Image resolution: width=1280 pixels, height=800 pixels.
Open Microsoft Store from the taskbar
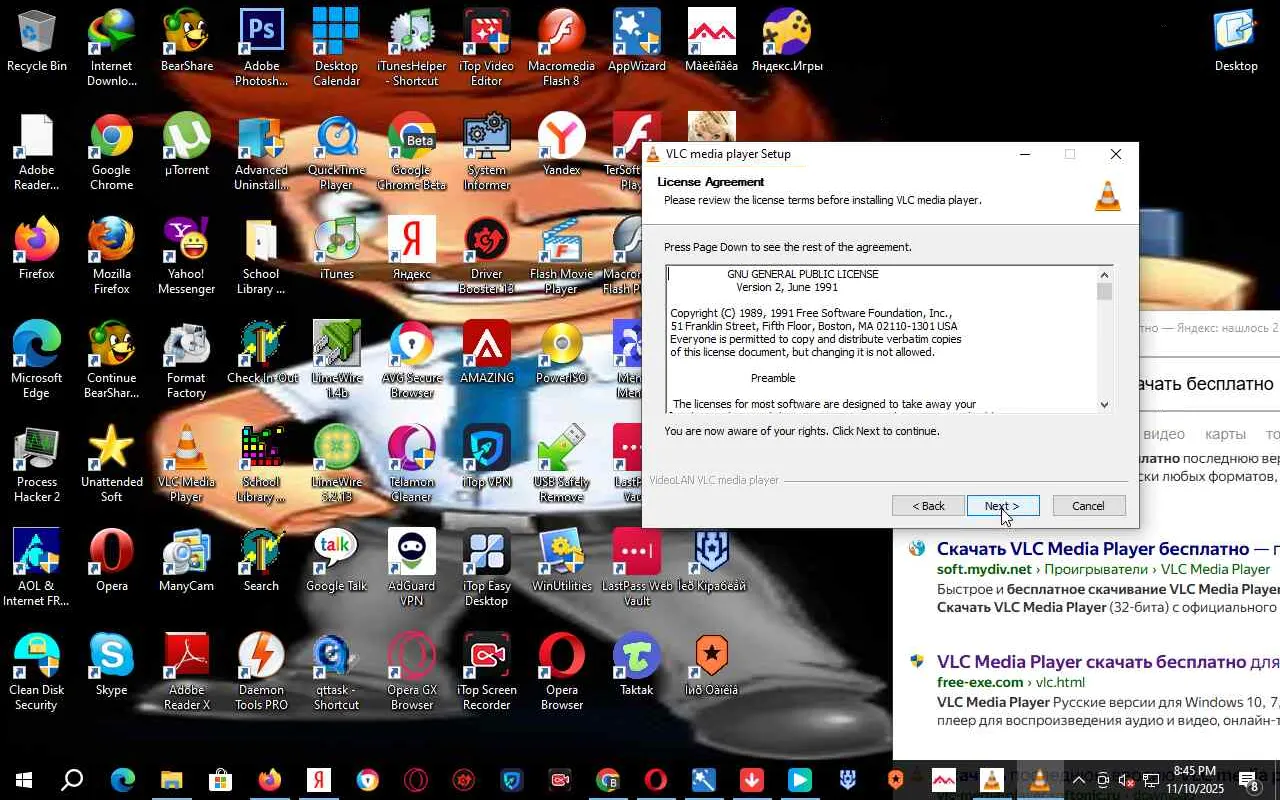coord(220,780)
